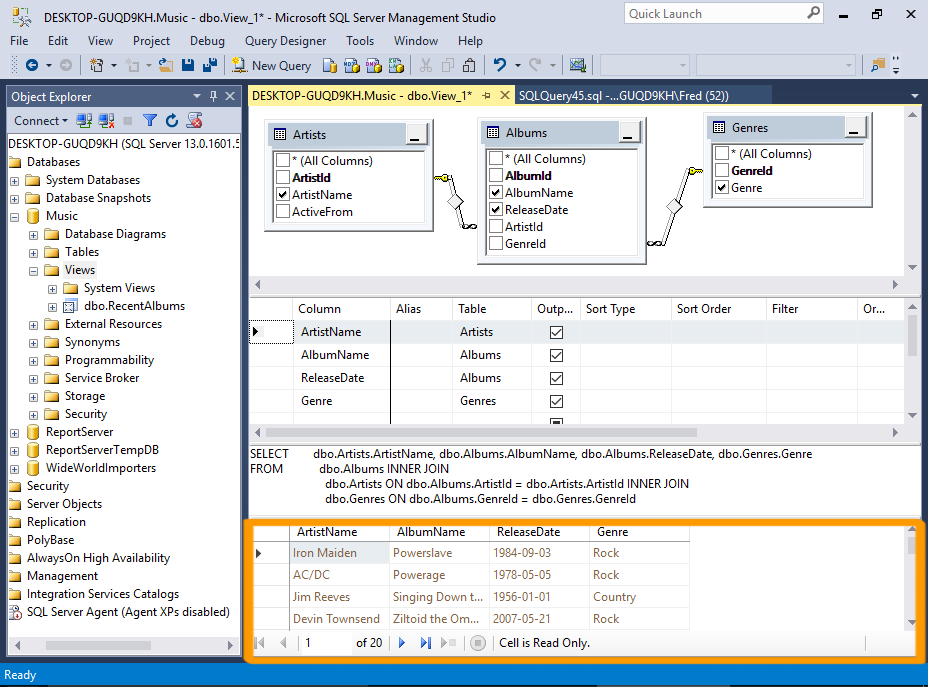Viewport: 928px width, 687px height.
Task: Go to next record in results
Action: pyautogui.click(x=402, y=643)
